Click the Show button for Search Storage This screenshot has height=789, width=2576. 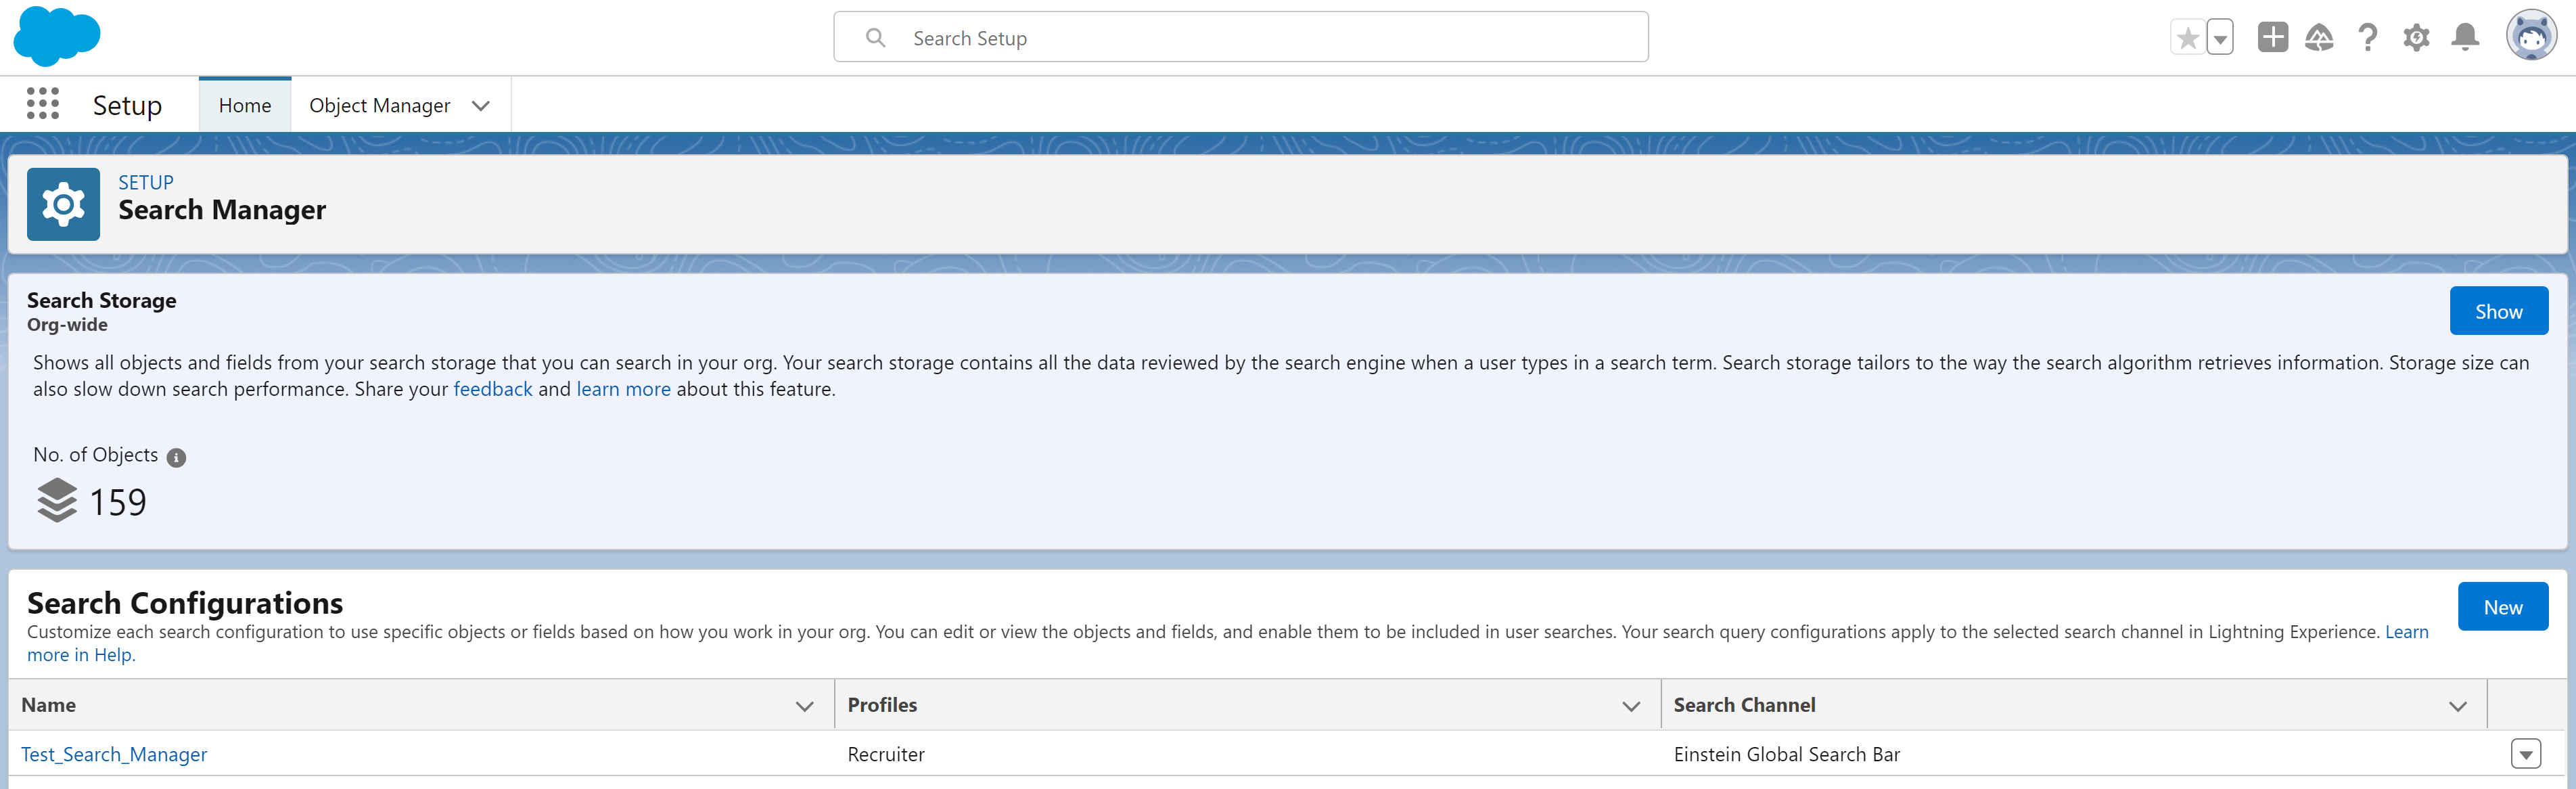pos(2498,311)
